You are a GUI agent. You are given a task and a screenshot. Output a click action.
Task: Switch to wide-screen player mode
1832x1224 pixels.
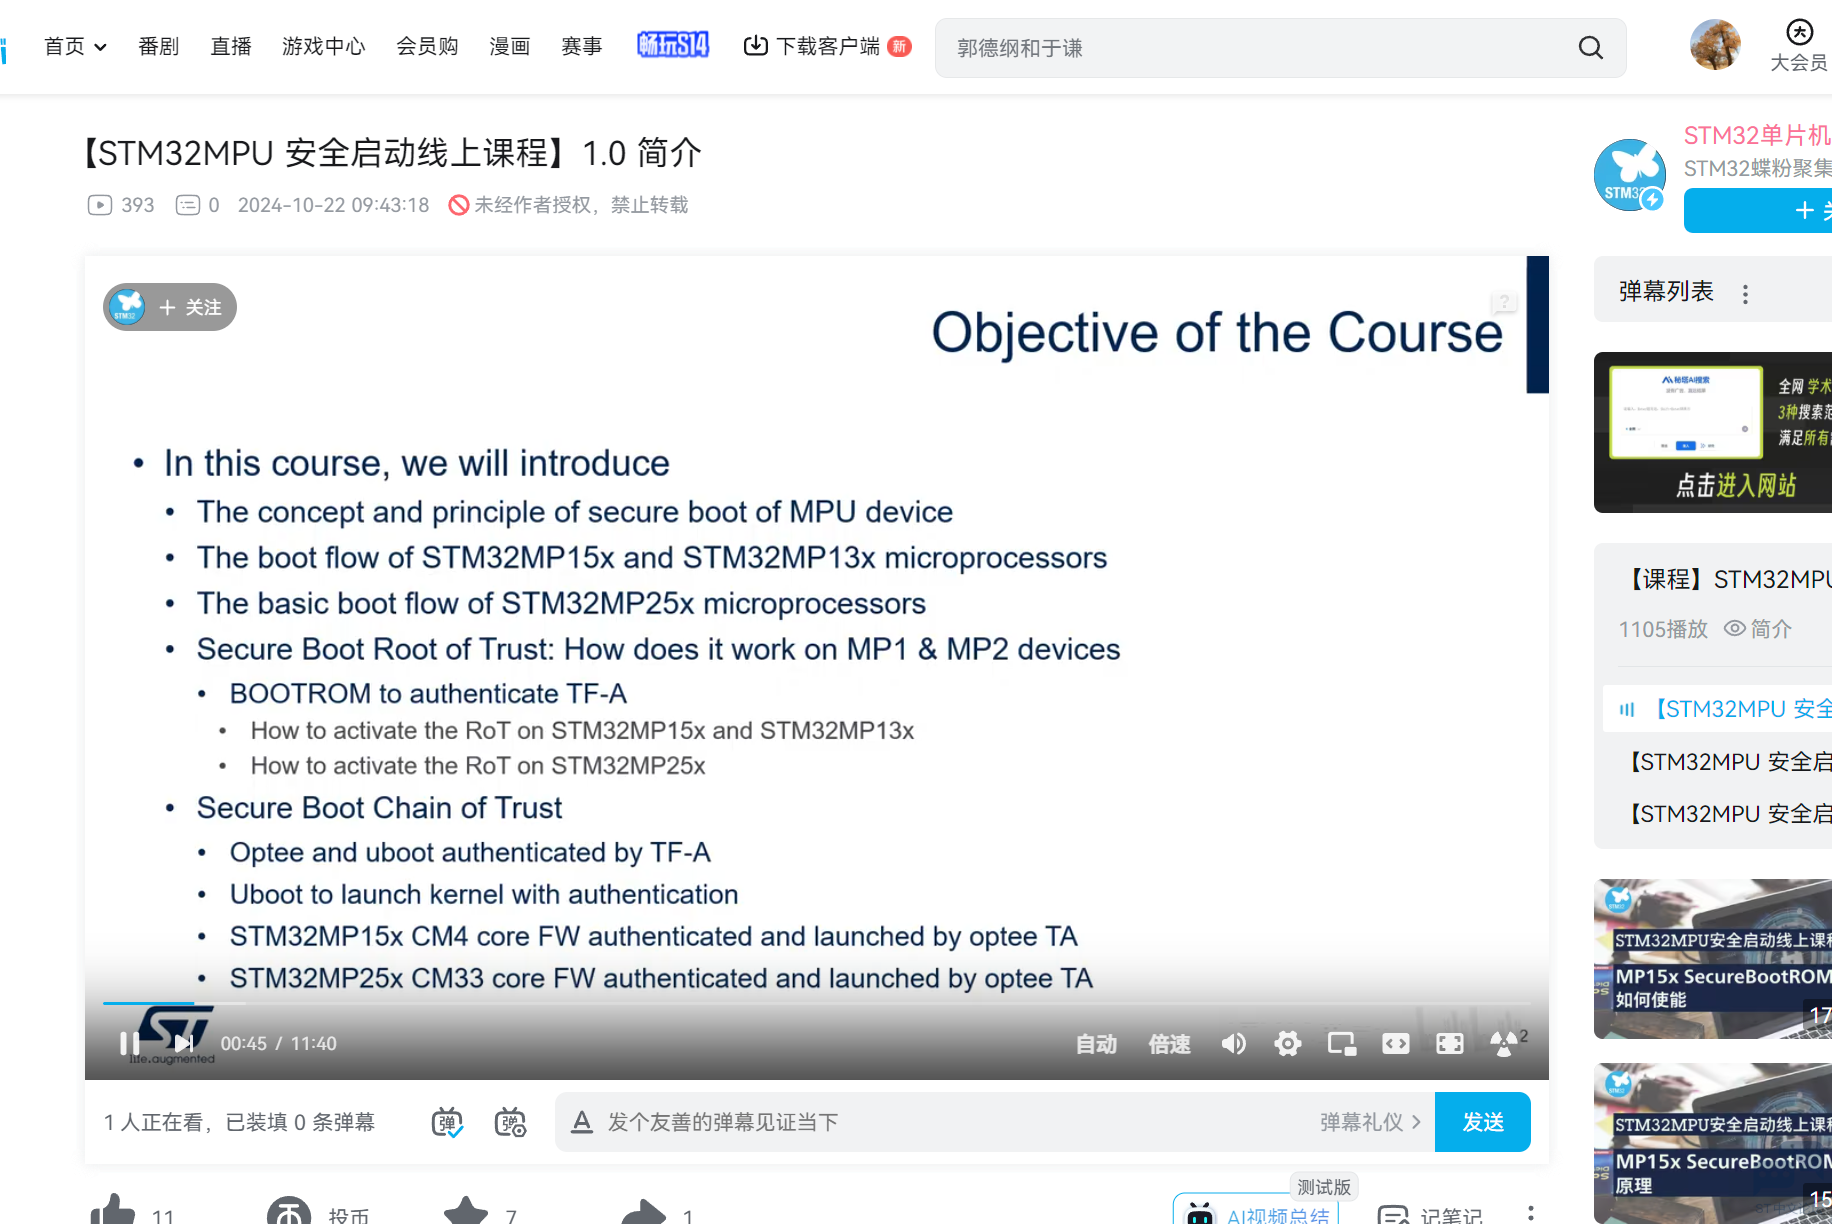click(1396, 1044)
